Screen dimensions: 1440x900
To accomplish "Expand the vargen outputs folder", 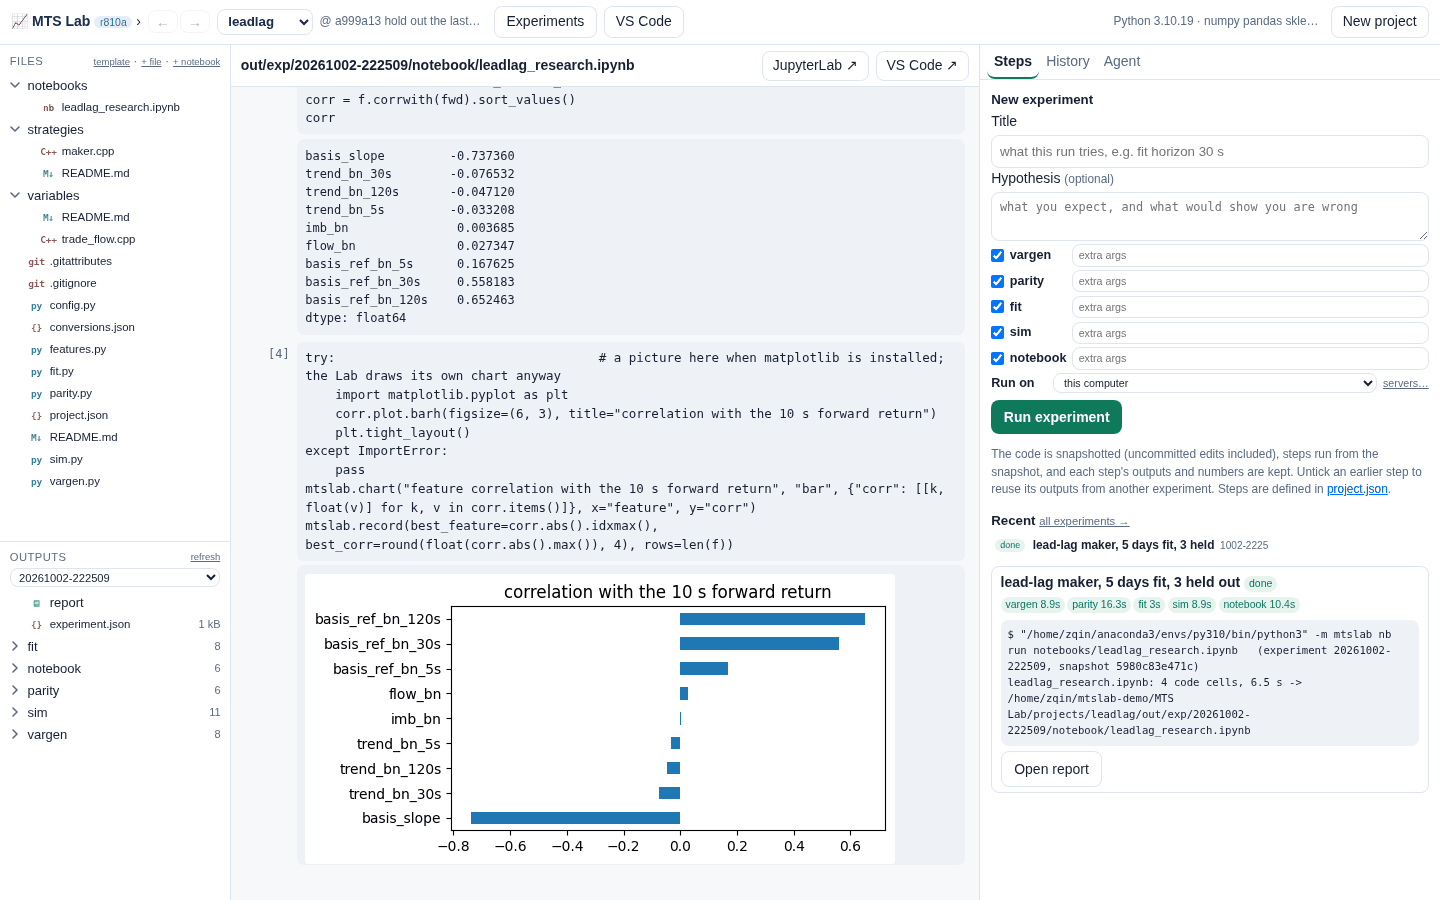I will (15, 735).
